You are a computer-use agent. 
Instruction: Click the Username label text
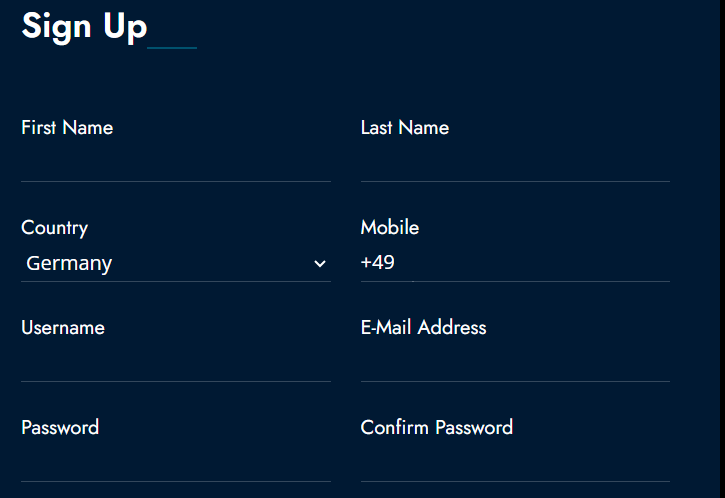63,328
